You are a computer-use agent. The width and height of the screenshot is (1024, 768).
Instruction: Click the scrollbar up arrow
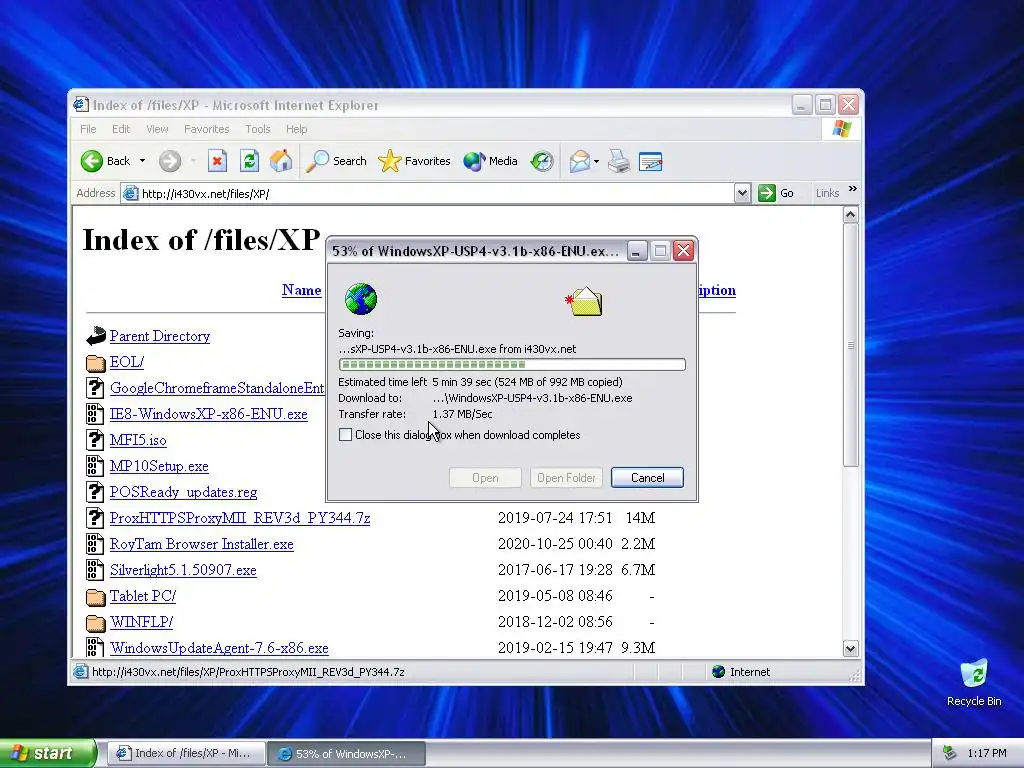(850, 215)
